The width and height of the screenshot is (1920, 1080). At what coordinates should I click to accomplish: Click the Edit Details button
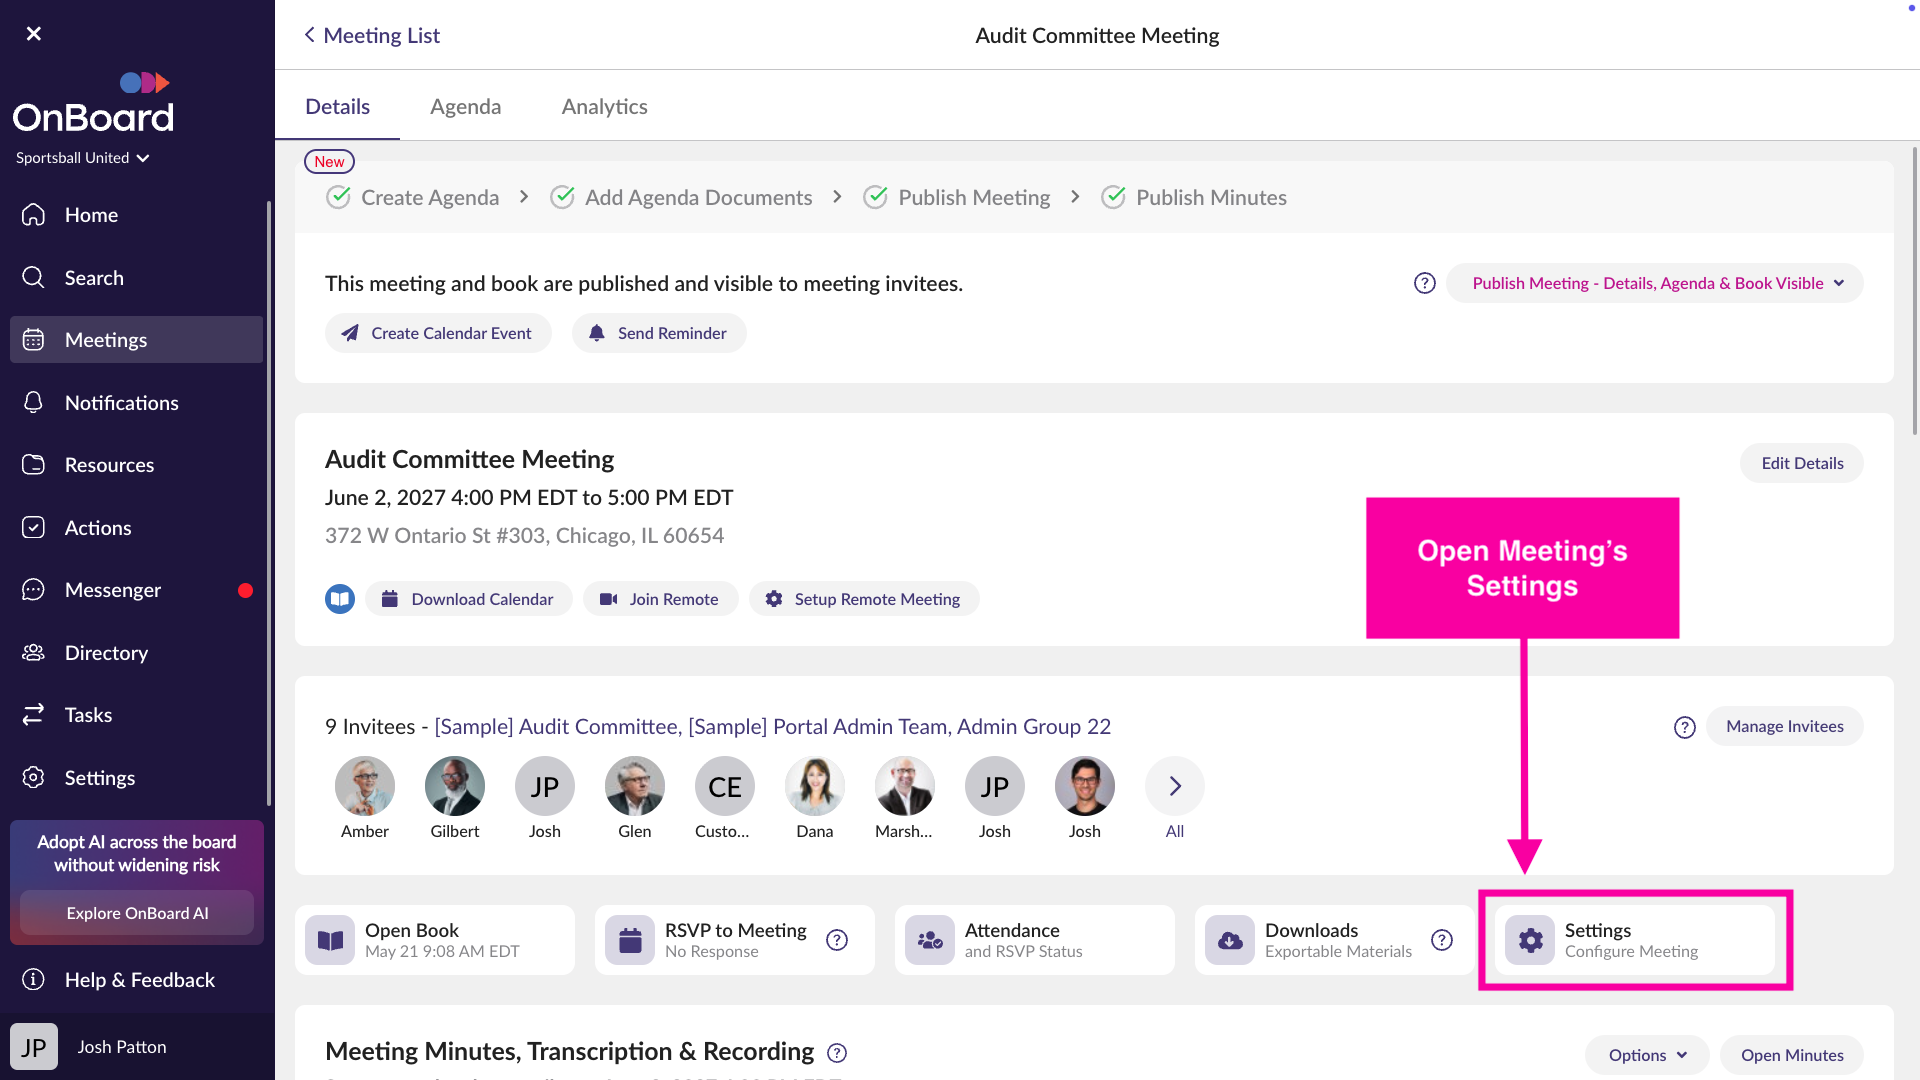(x=1802, y=463)
